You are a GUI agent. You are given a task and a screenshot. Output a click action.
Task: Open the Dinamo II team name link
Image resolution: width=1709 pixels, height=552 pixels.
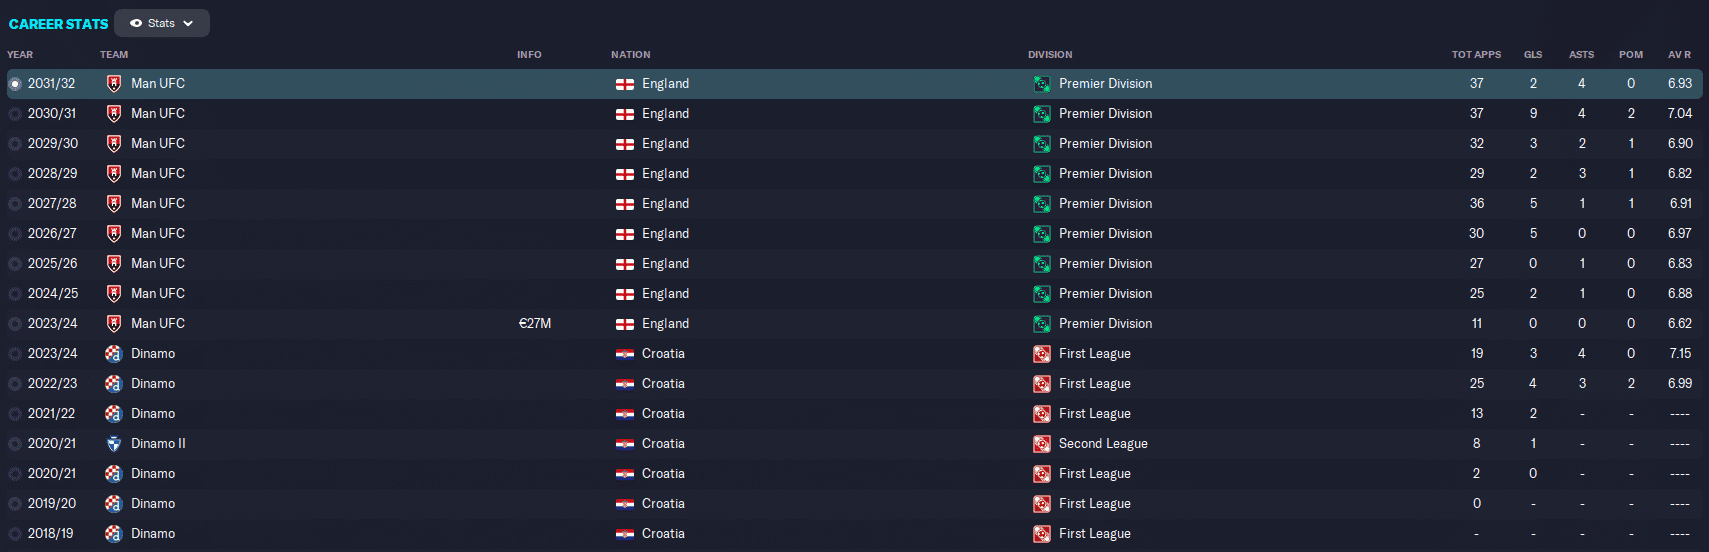pos(158,444)
